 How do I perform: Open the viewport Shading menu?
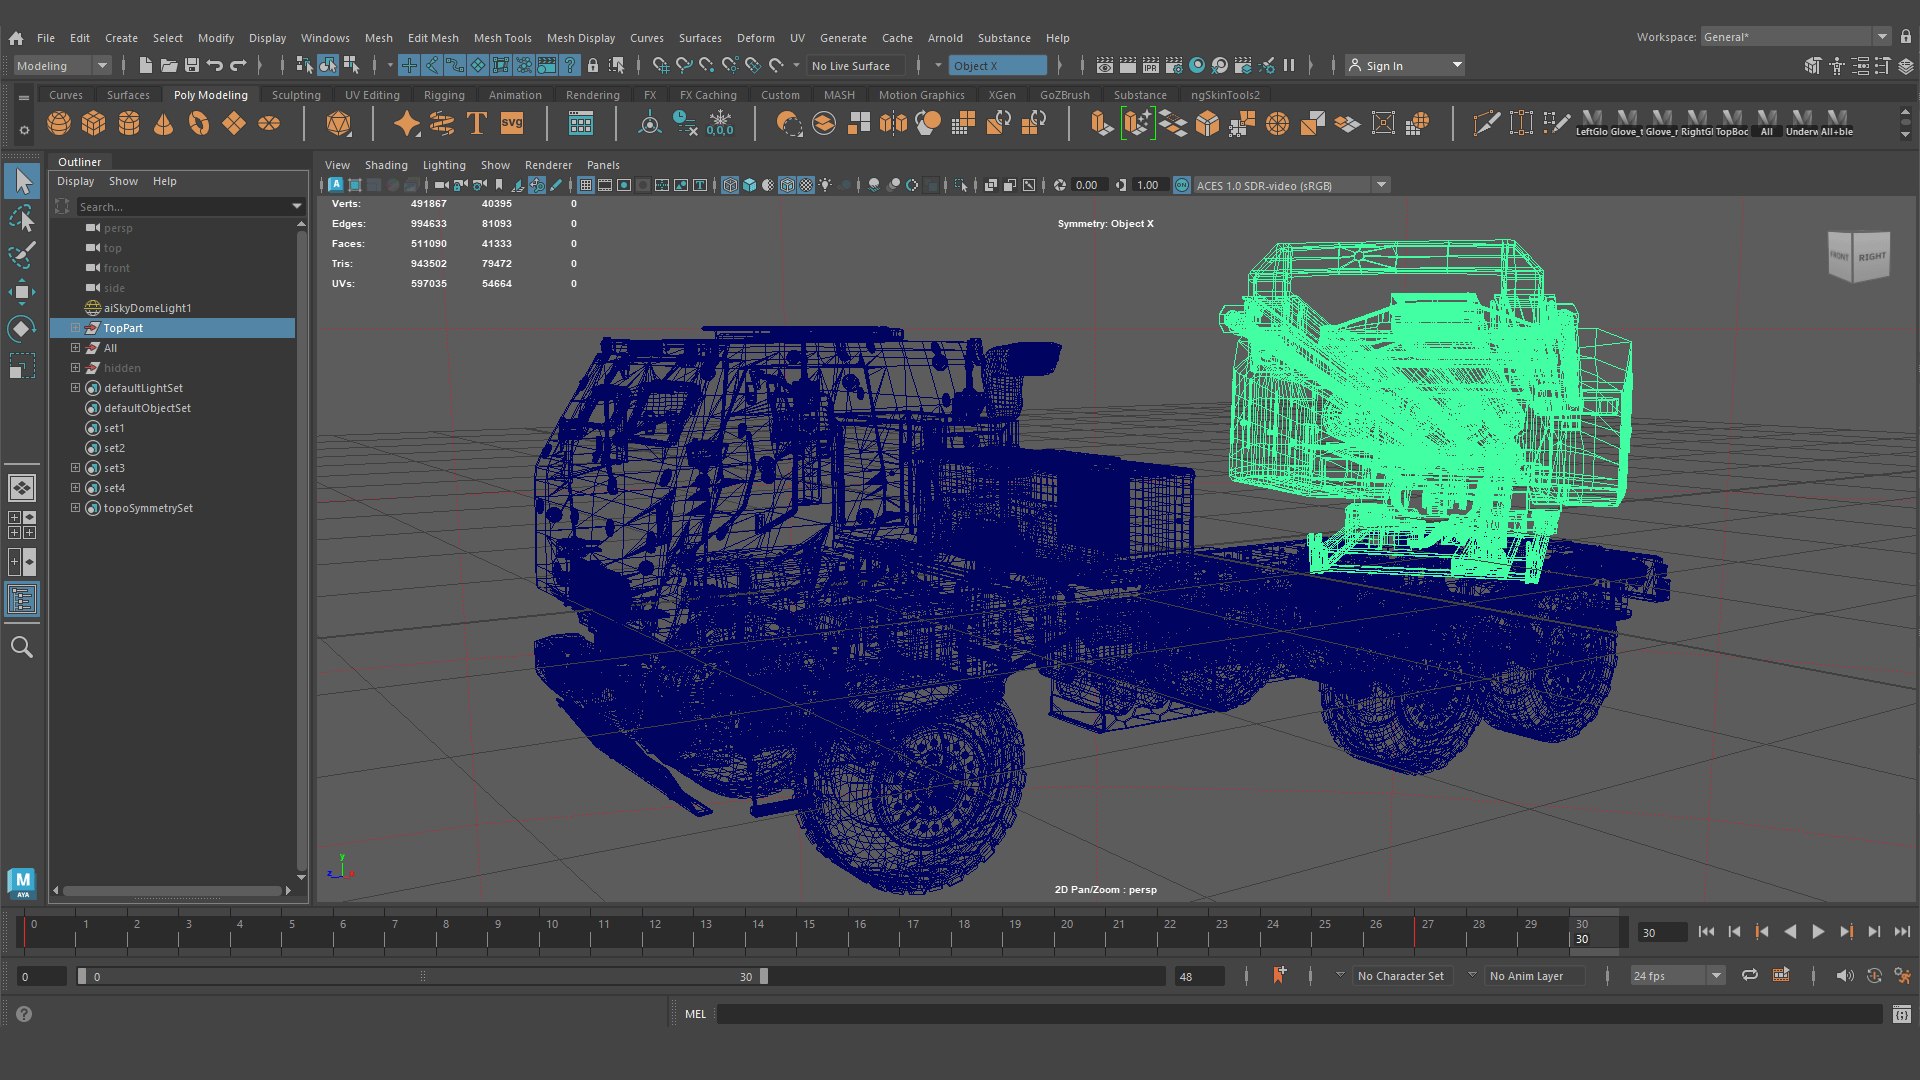pyautogui.click(x=386, y=165)
